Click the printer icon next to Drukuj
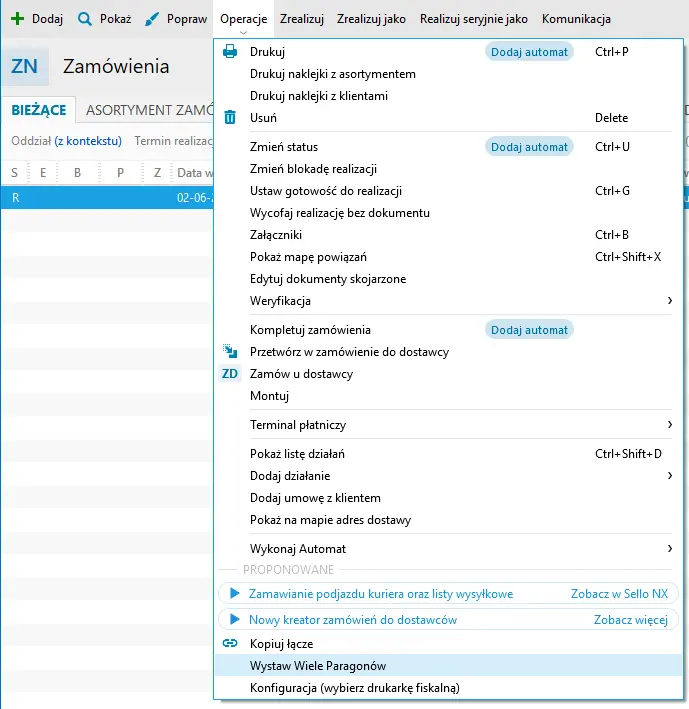The image size is (689, 709). click(230, 52)
